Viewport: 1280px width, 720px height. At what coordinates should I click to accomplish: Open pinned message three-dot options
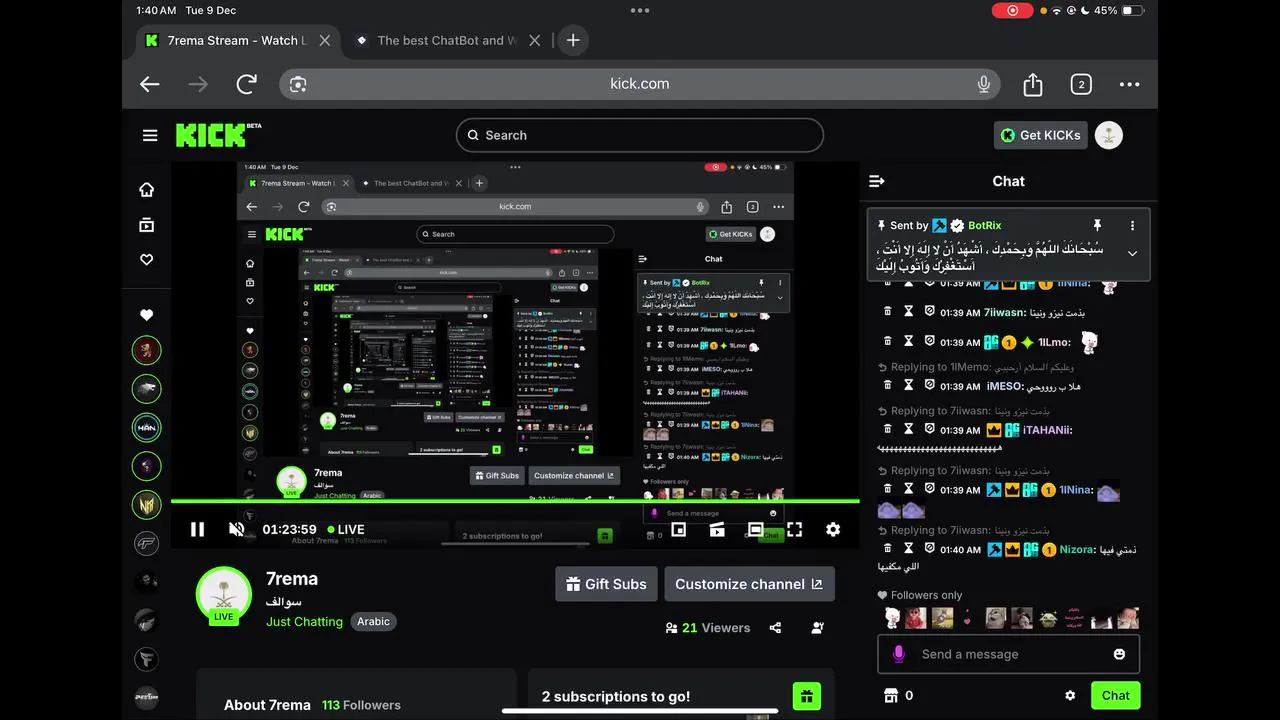point(1132,226)
